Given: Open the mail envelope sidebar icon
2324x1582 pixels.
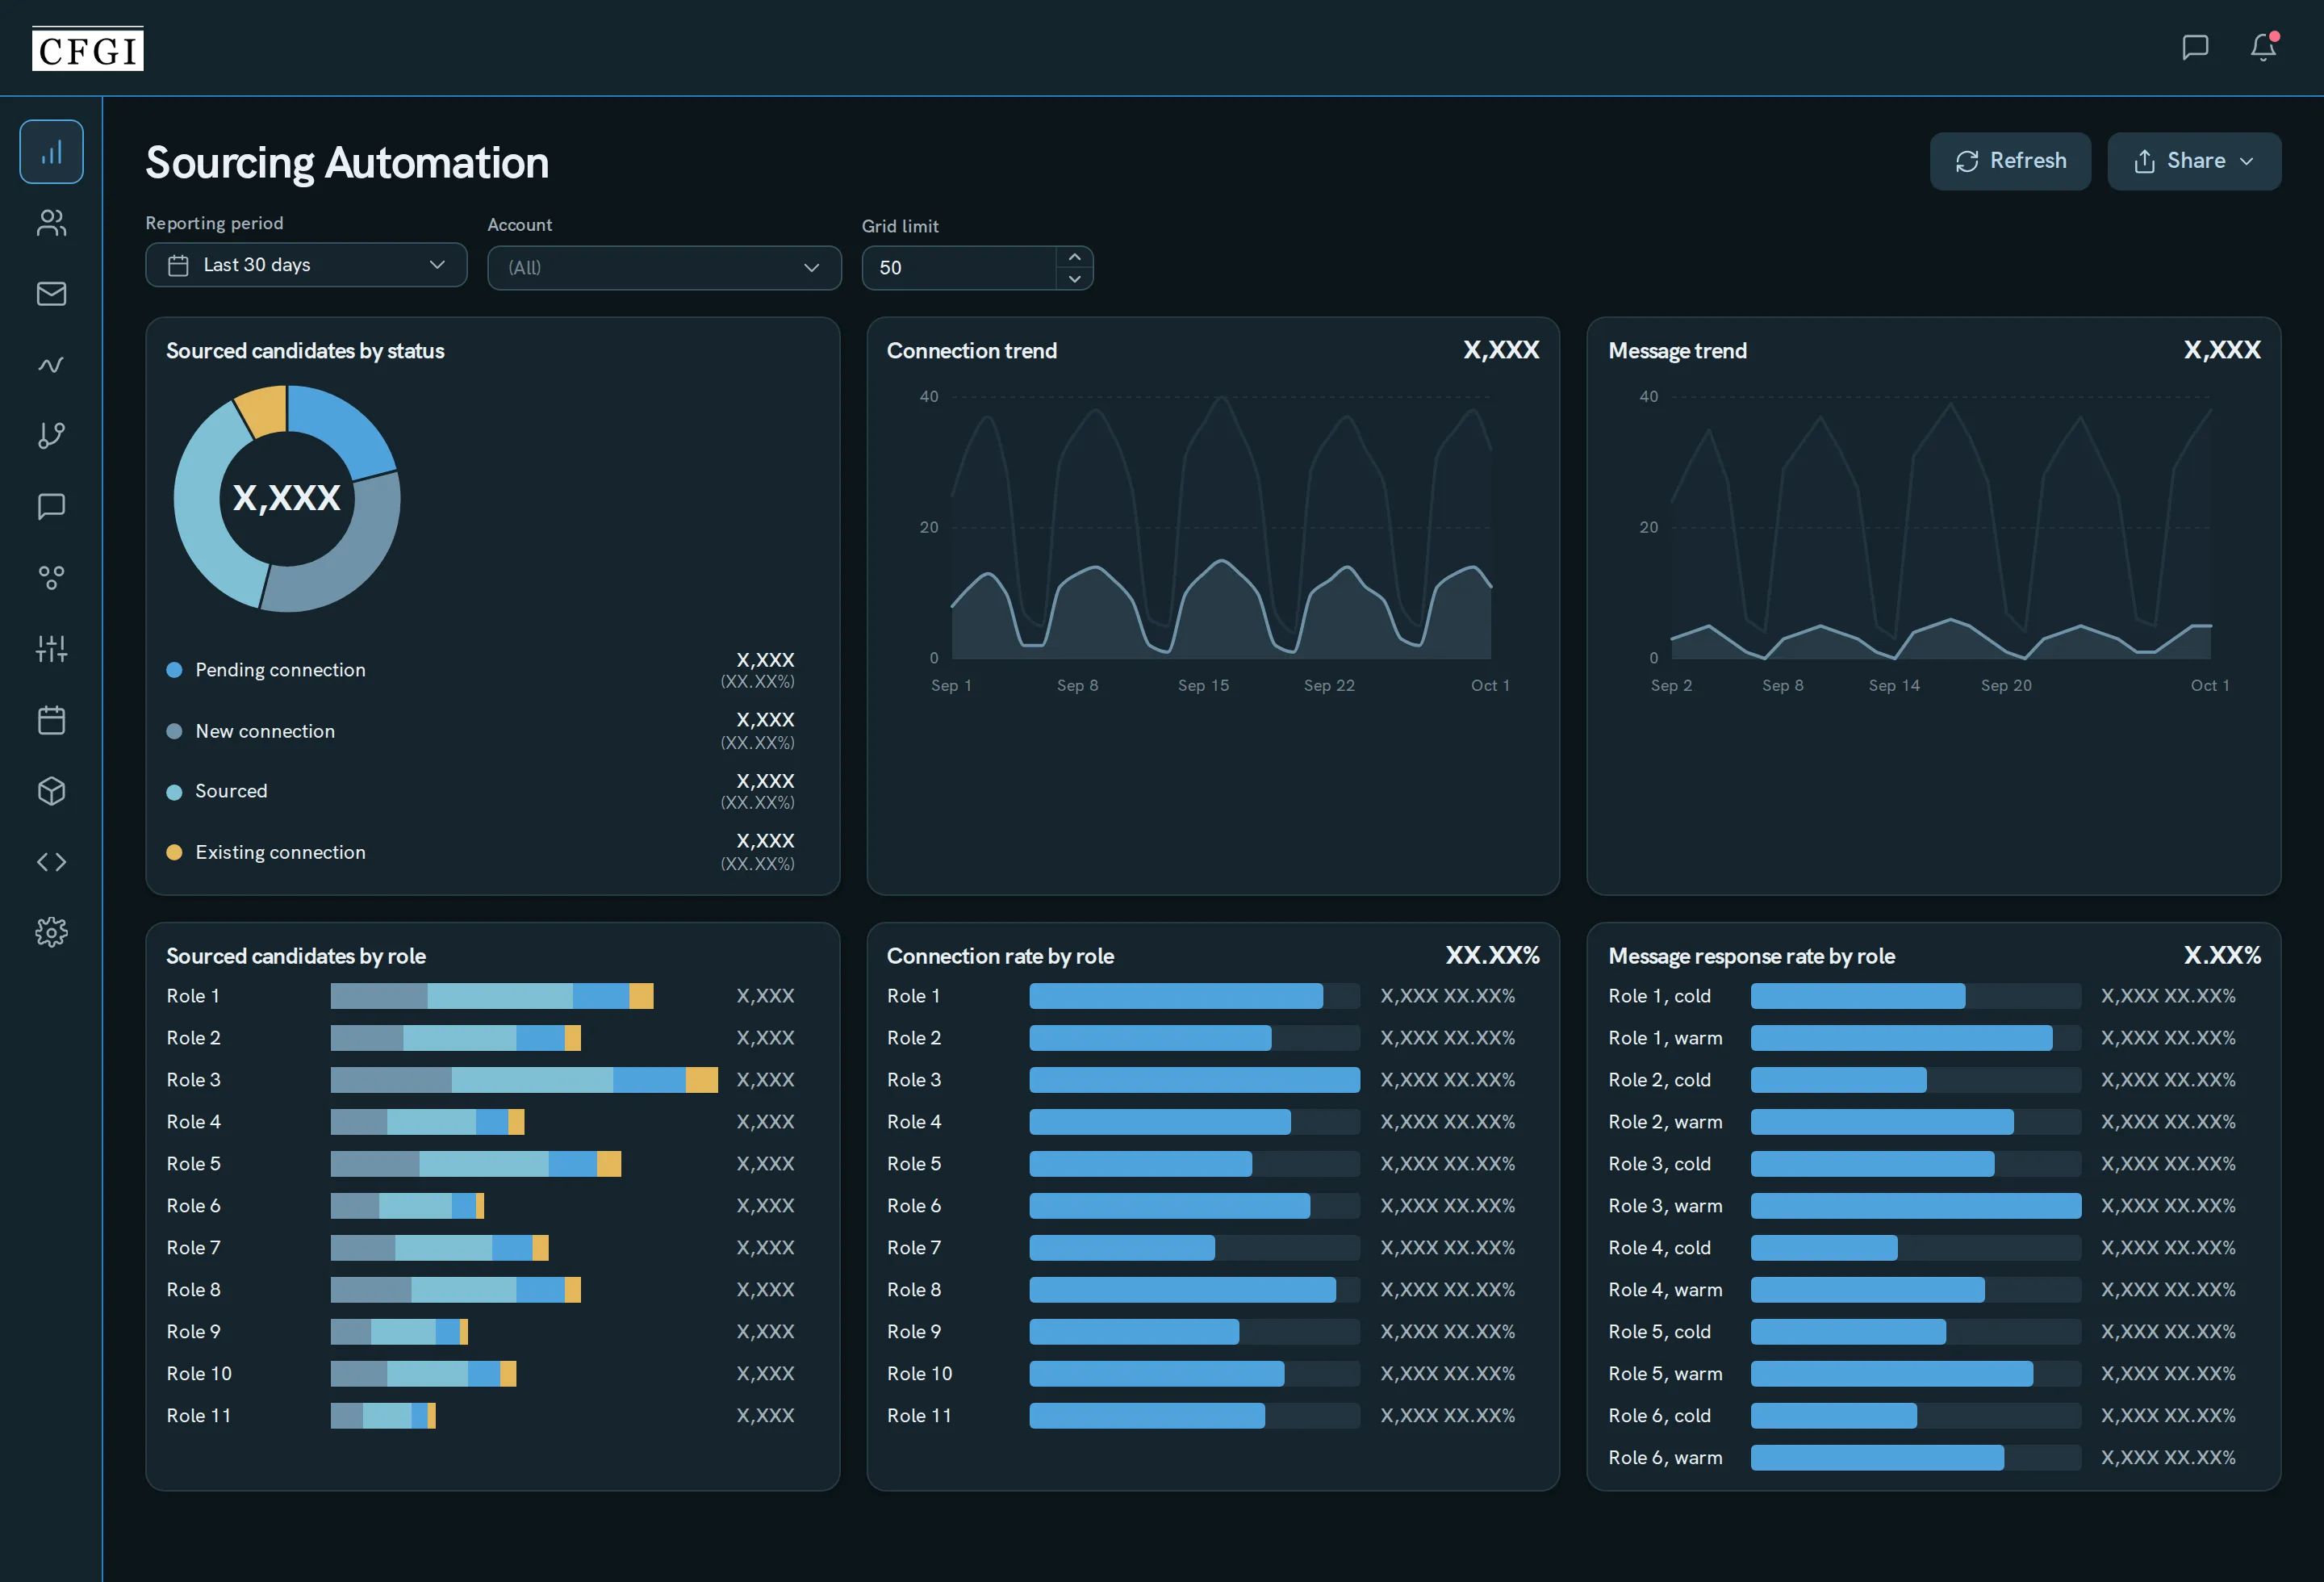Looking at the screenshot, I should (x=51, y=294).
